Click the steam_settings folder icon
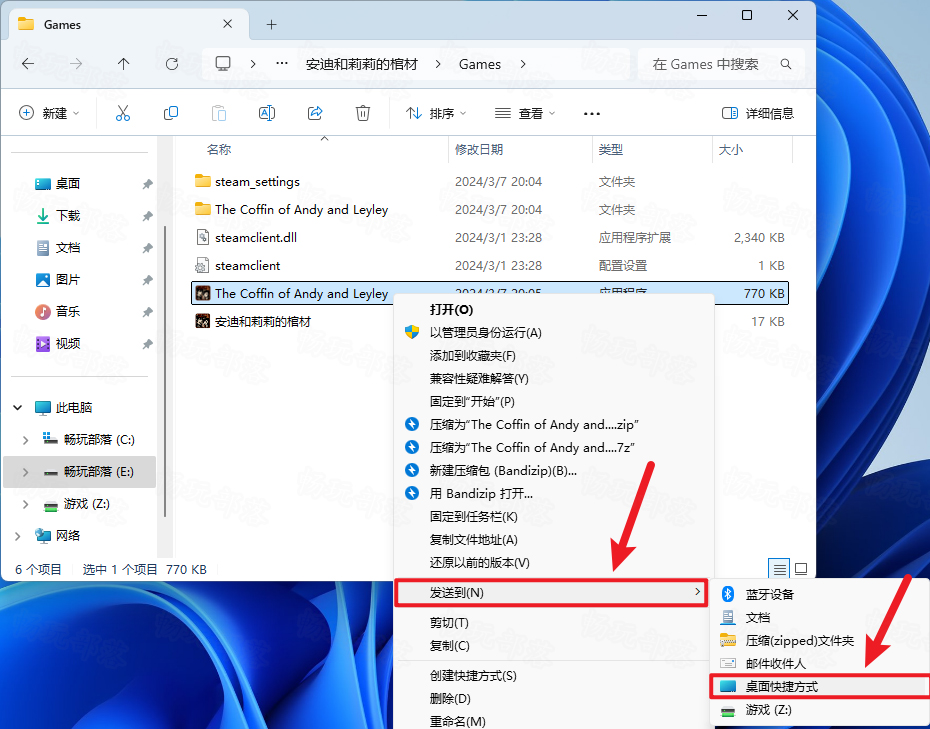This screenshot has height=729, width=930. (203, 181)
